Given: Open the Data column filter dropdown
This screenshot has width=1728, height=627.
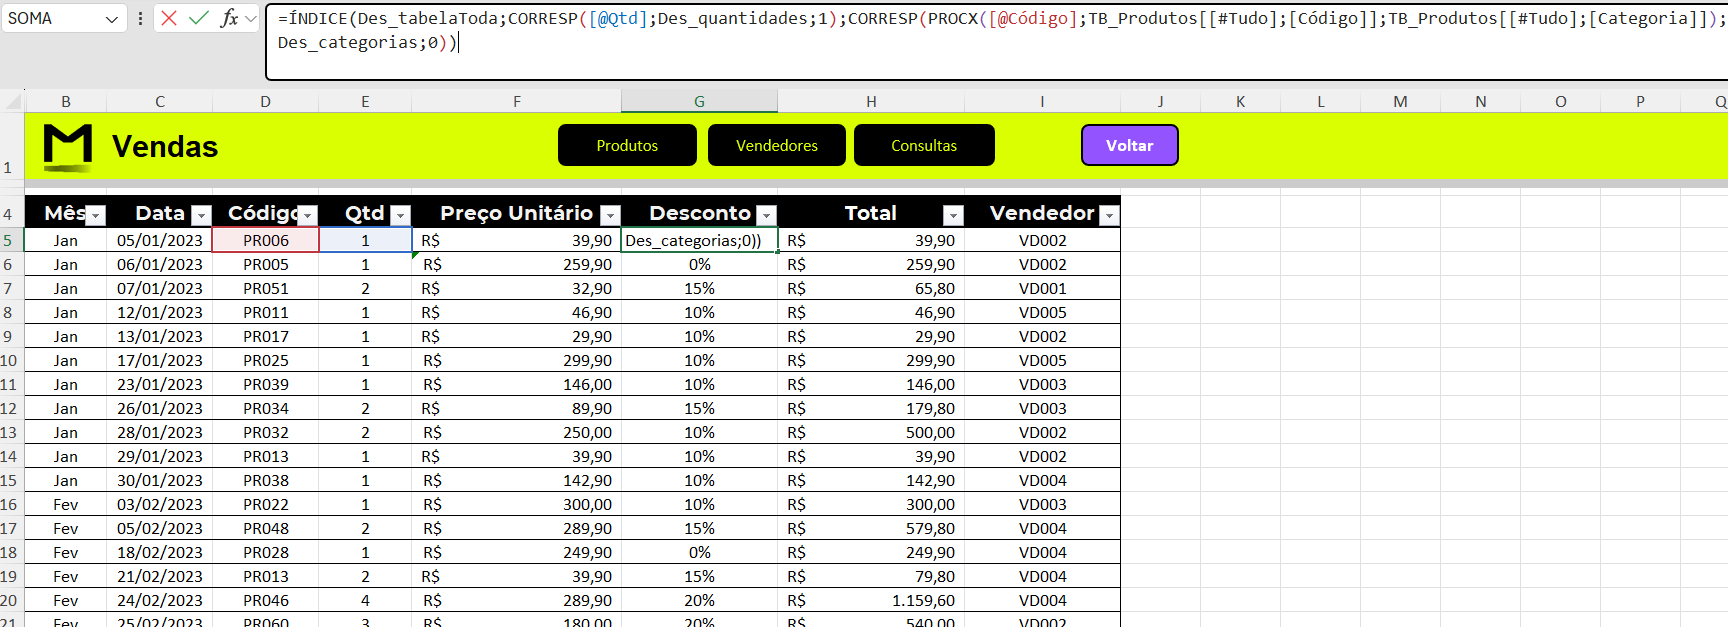Looking at the screenshot, I should 201,215.
